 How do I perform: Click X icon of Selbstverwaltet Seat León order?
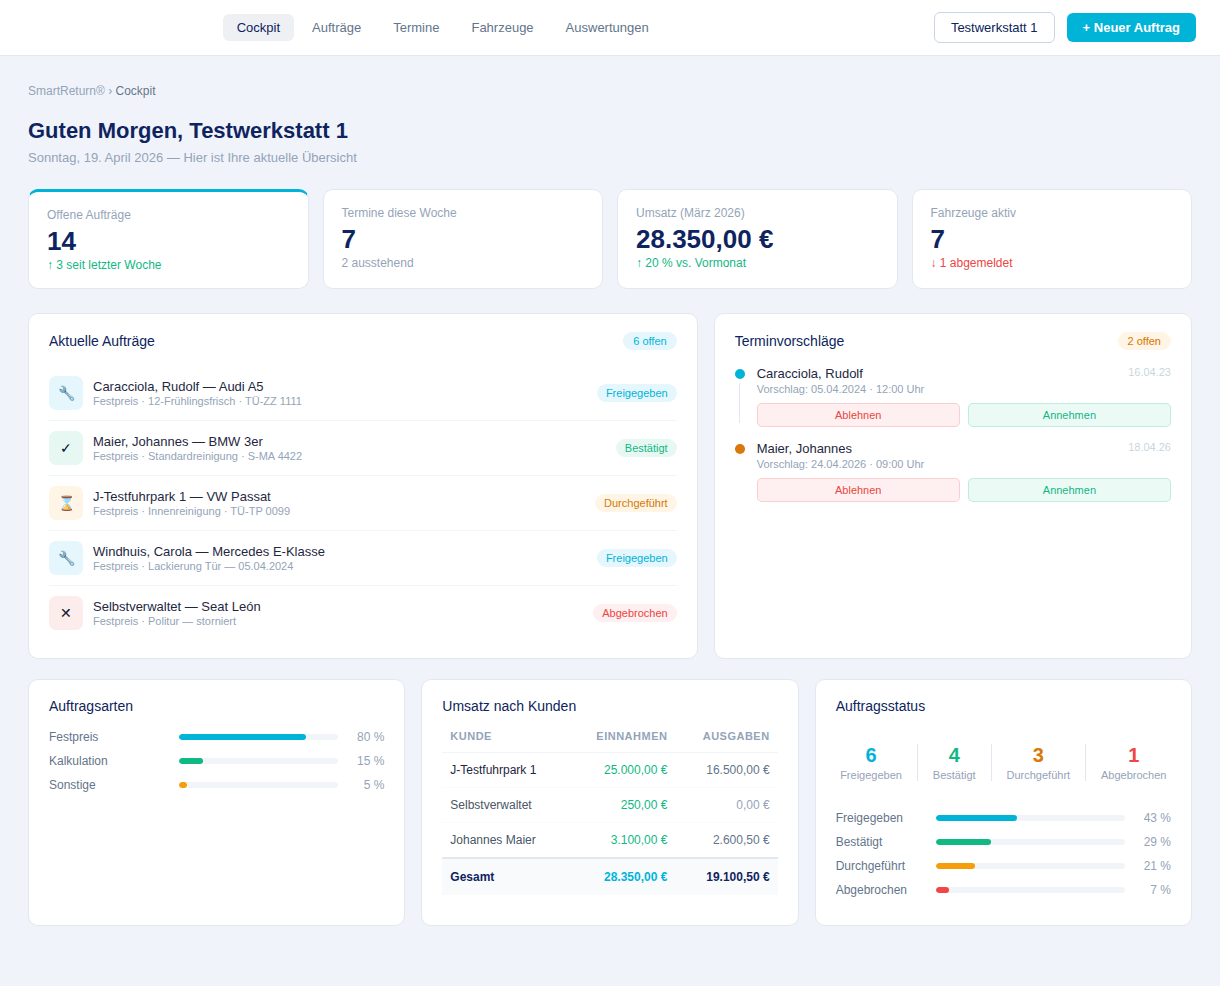click(66, 613)
